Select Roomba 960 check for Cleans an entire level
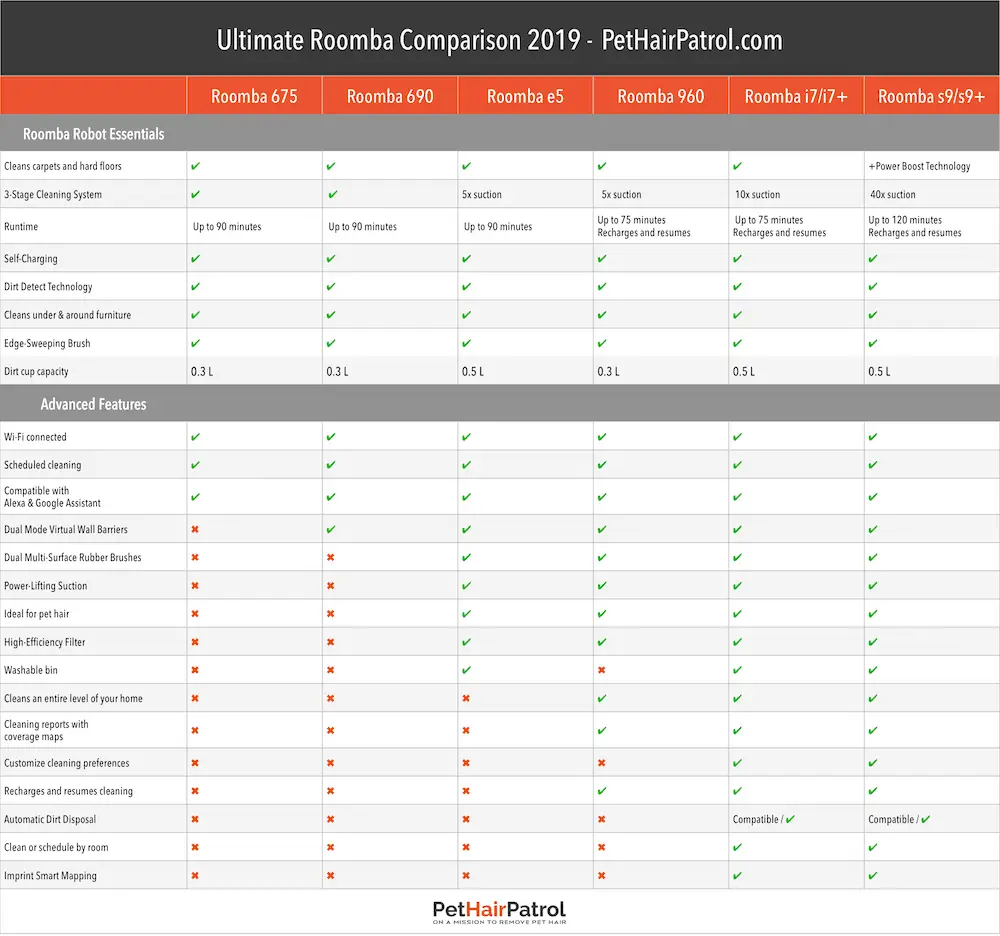 (x=601, y=698)
